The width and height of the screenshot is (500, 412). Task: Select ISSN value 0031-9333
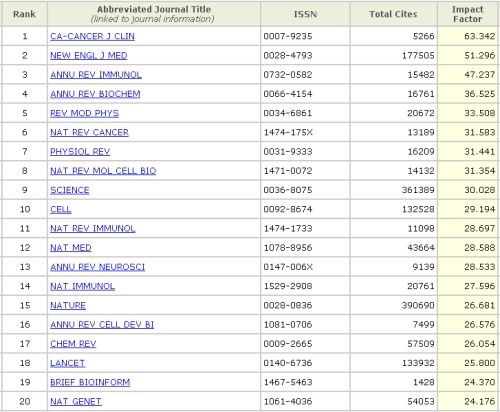[288, 152]
